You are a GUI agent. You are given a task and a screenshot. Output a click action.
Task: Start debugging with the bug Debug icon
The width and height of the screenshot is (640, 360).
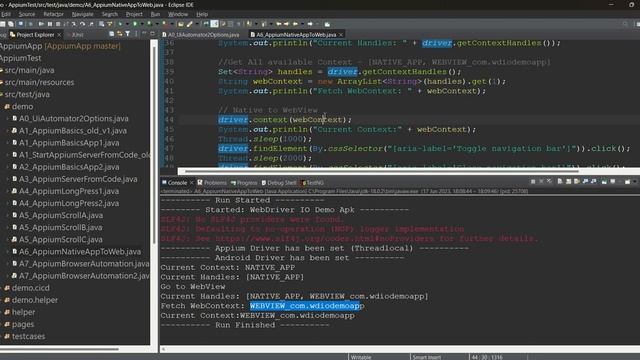click(x=120, y=24)
